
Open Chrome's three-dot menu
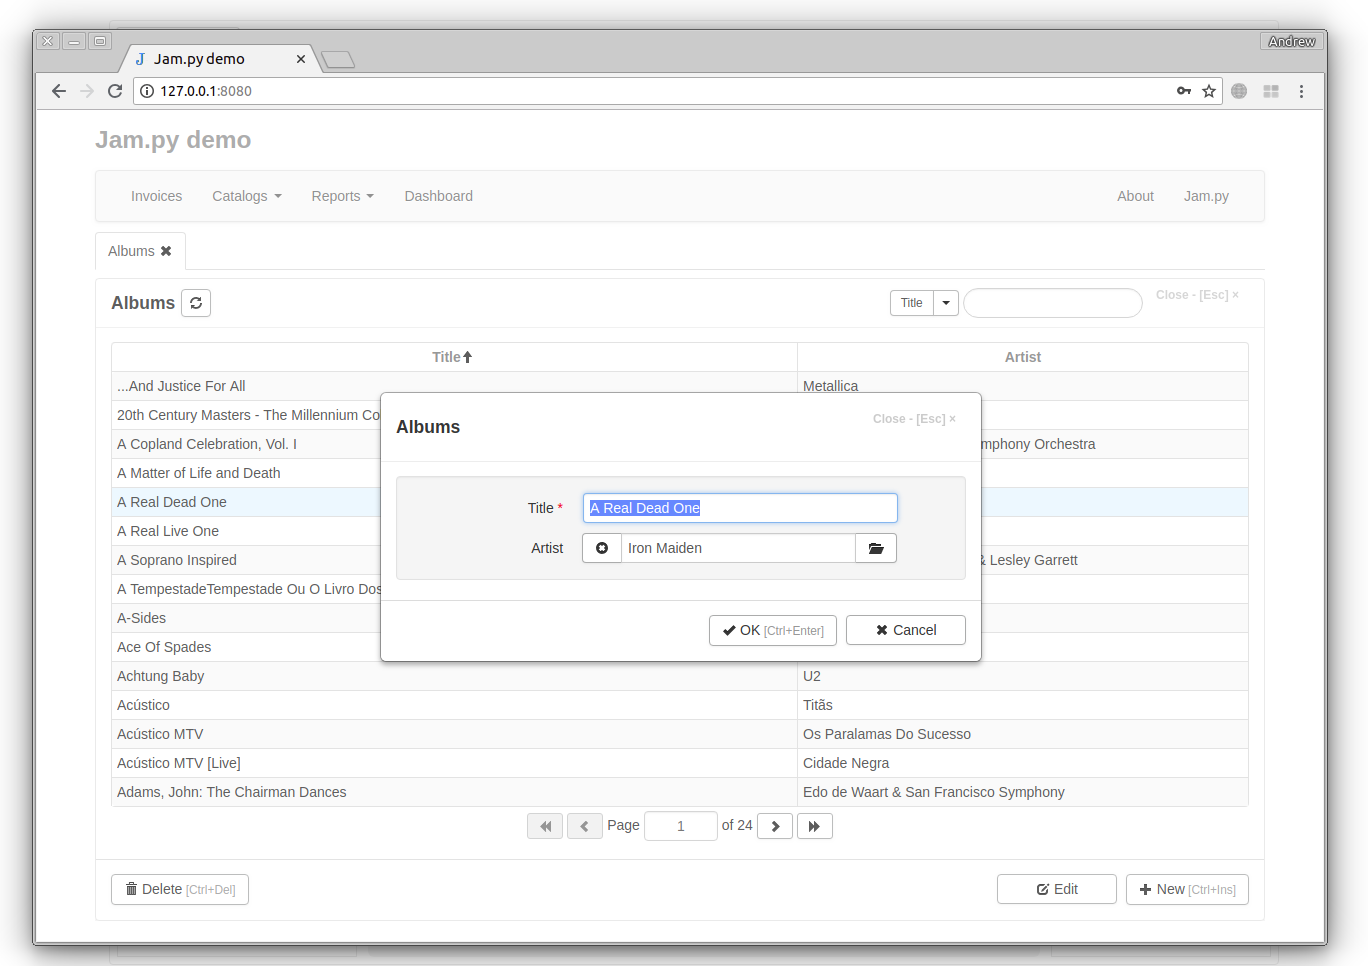[x=1301, y=91]
